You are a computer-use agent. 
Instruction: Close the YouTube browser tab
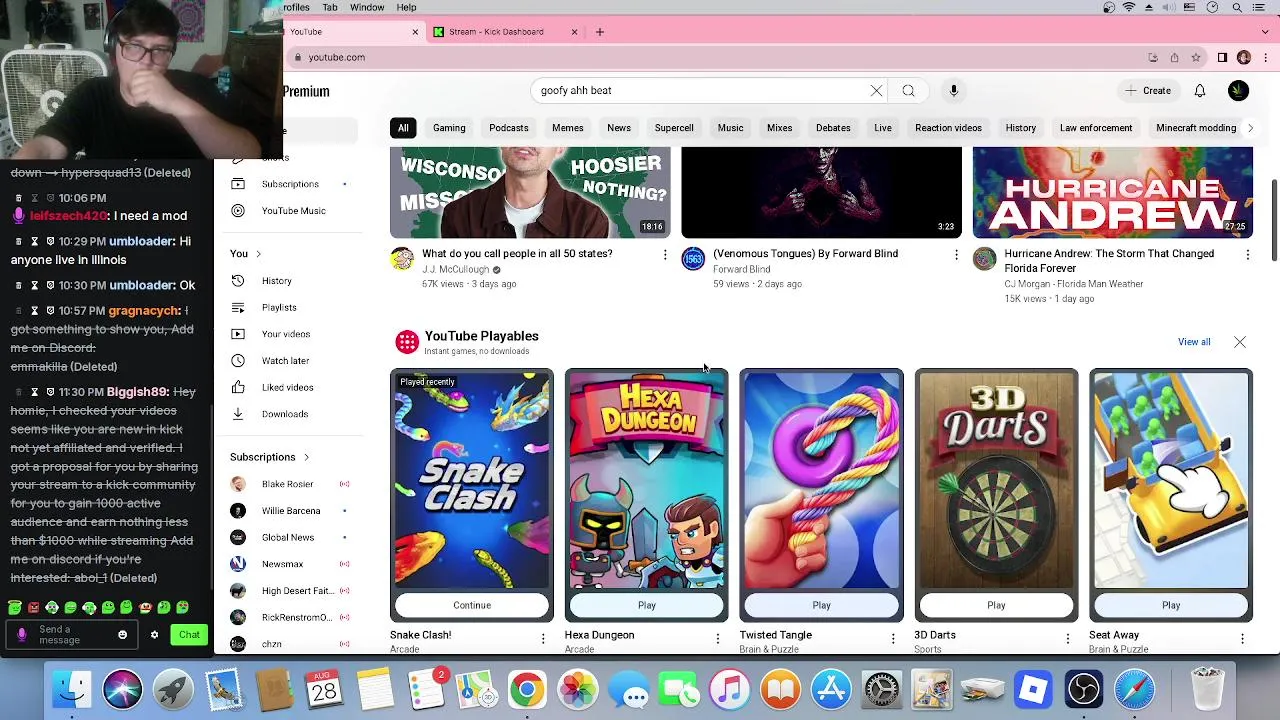[415, 32]
